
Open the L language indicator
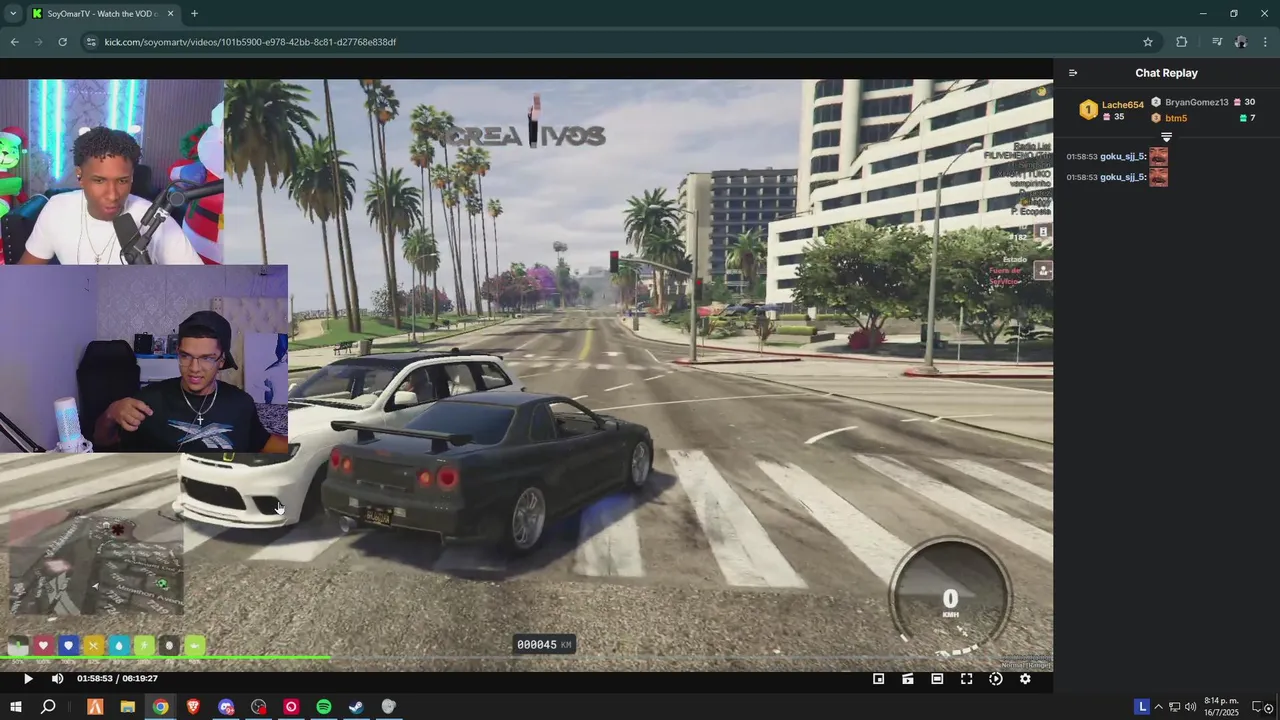coord(1141,707)
